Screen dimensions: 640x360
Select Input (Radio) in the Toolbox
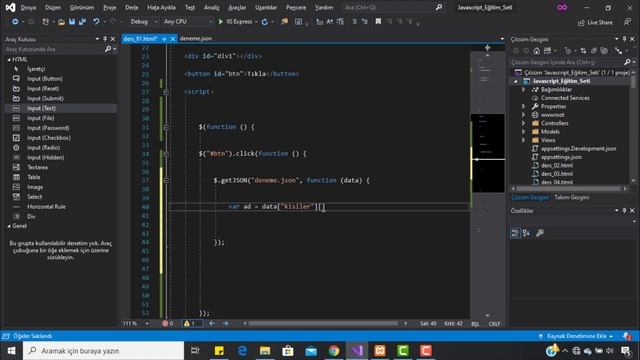[43, 147]
